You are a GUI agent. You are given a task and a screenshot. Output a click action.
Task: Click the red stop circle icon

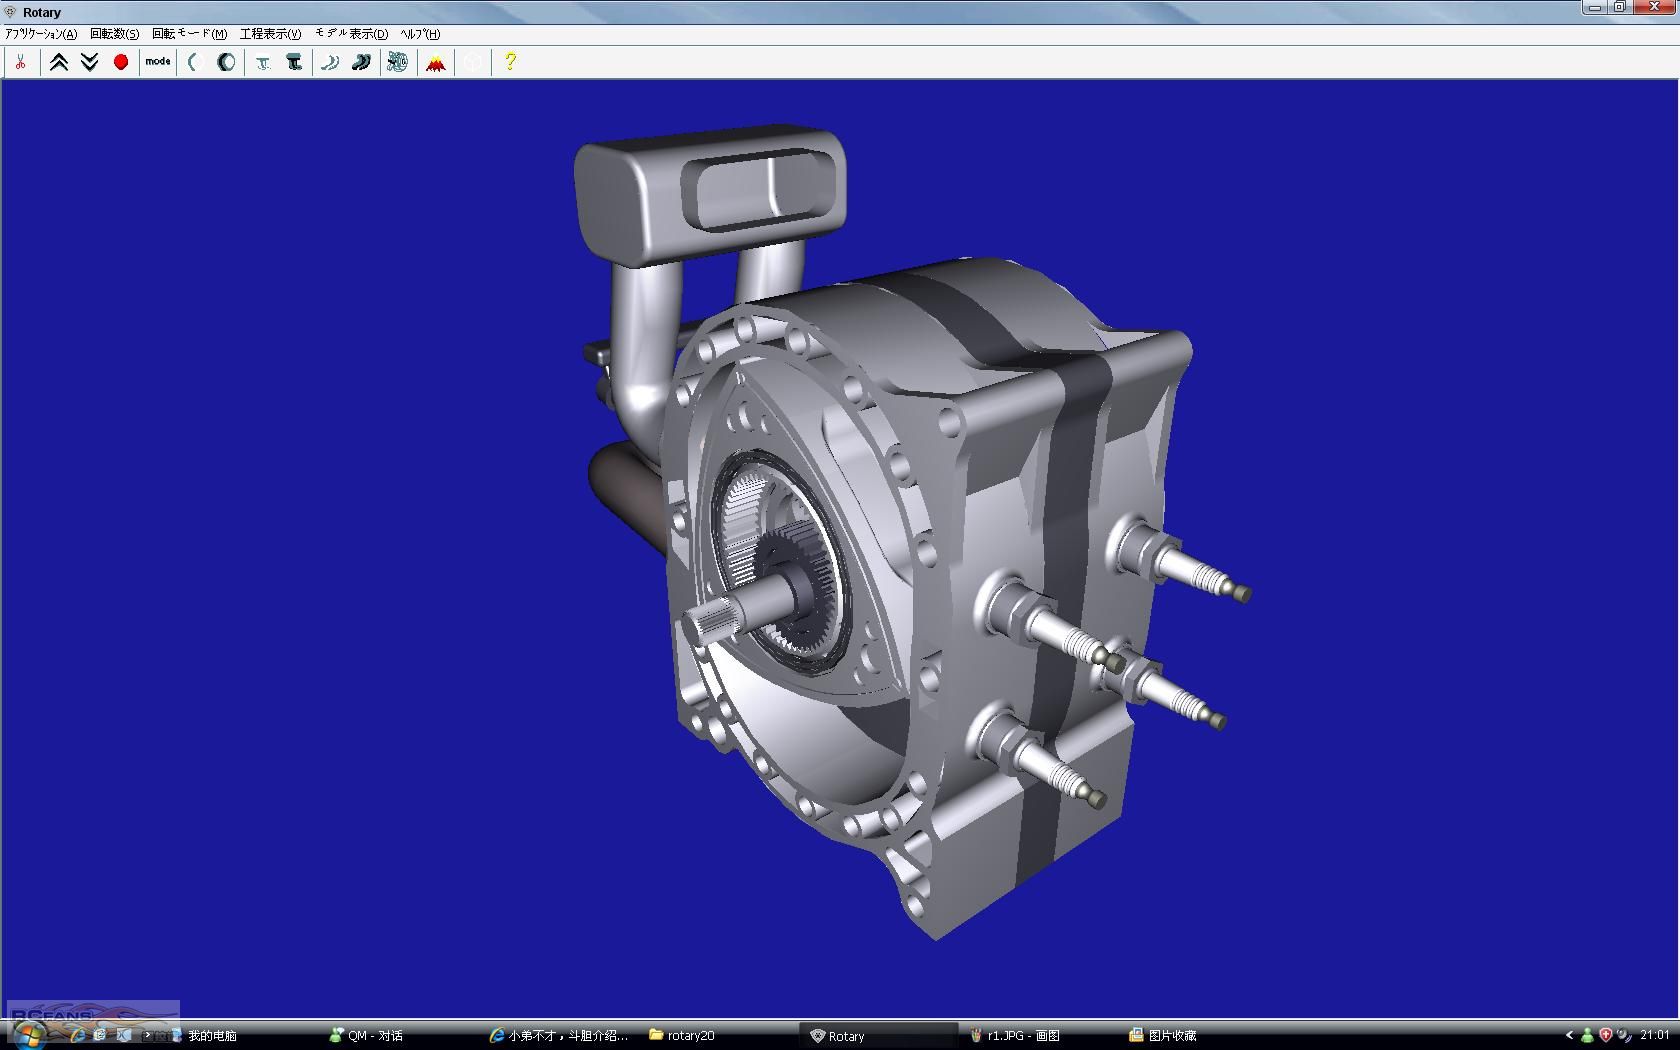[x=121, y=62]
